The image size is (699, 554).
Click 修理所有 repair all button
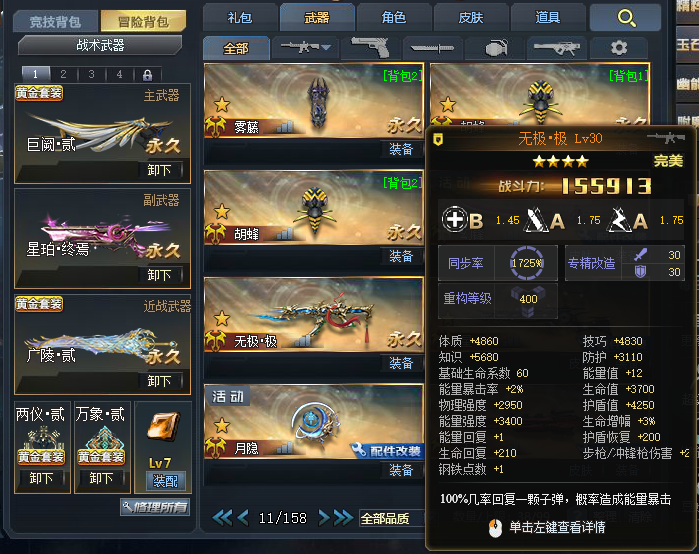tap(155, 507)
